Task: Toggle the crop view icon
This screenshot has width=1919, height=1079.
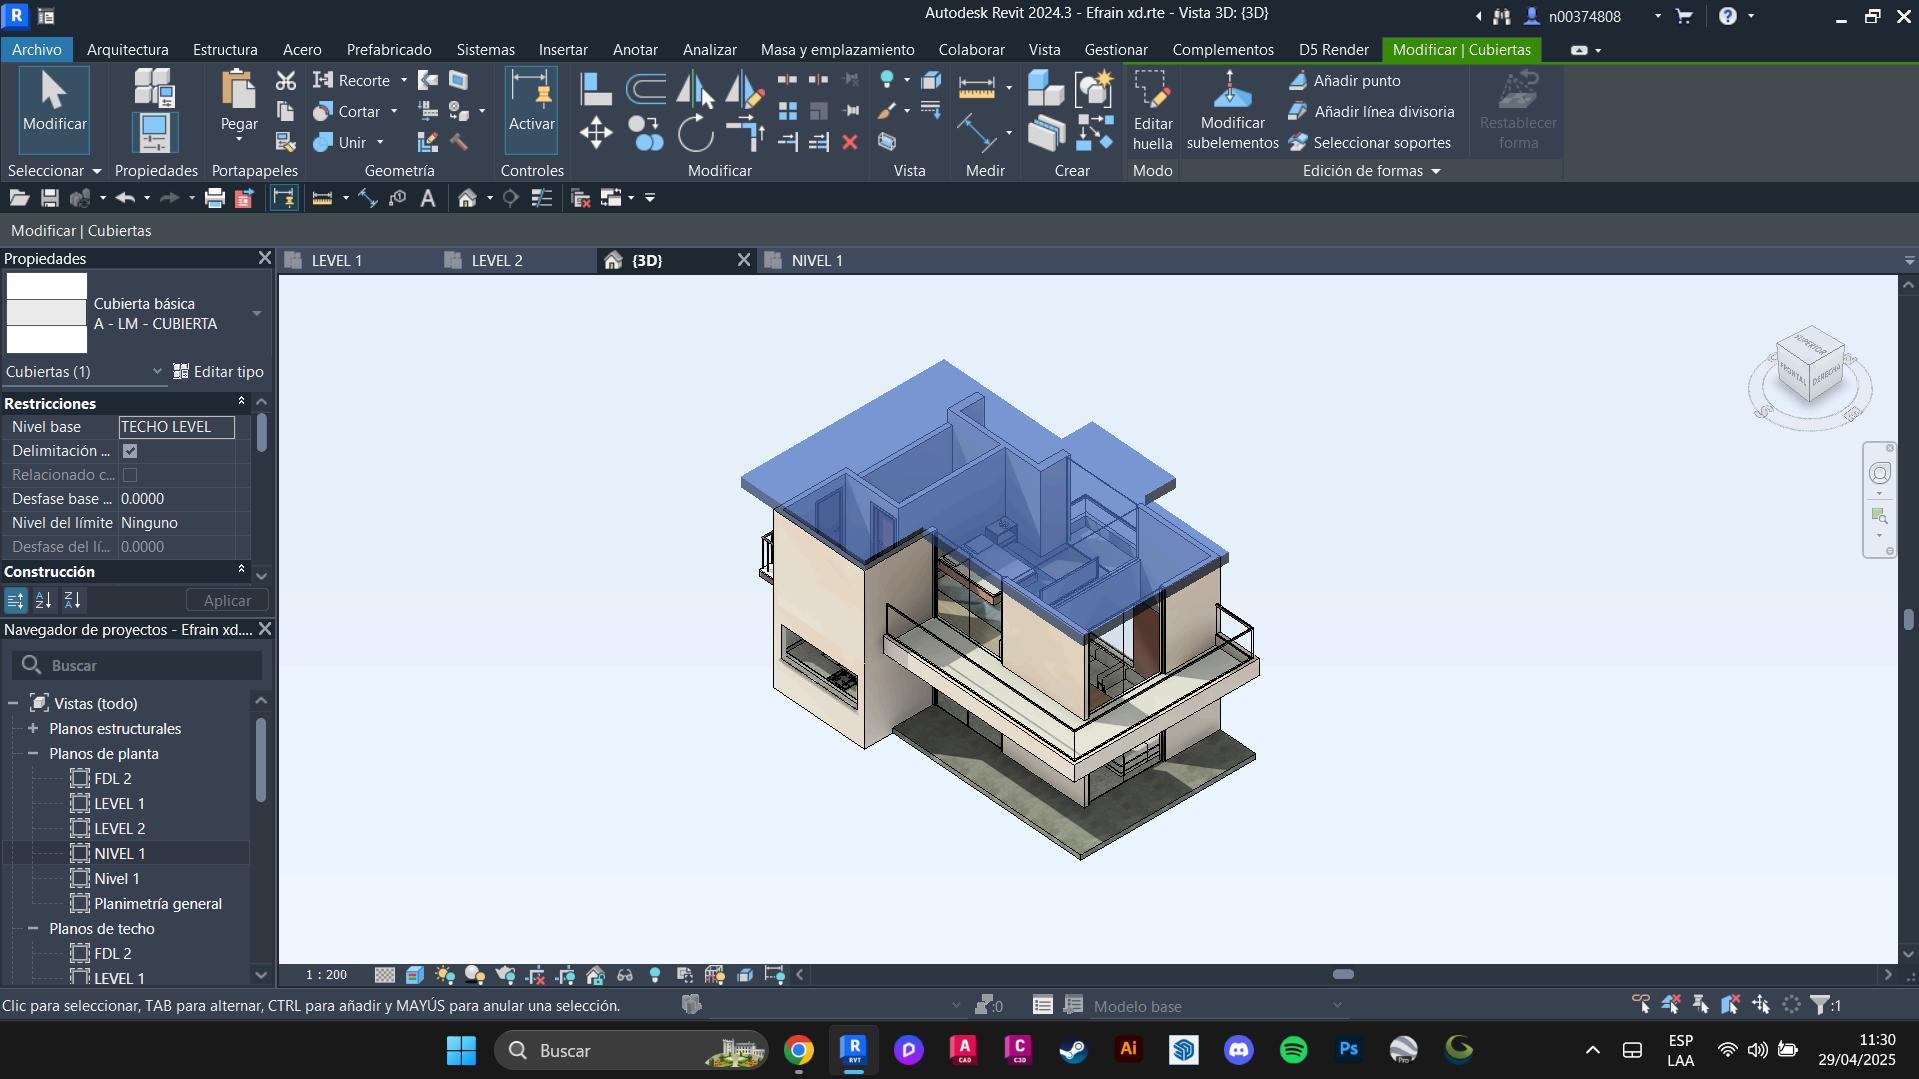Action: 535,974
